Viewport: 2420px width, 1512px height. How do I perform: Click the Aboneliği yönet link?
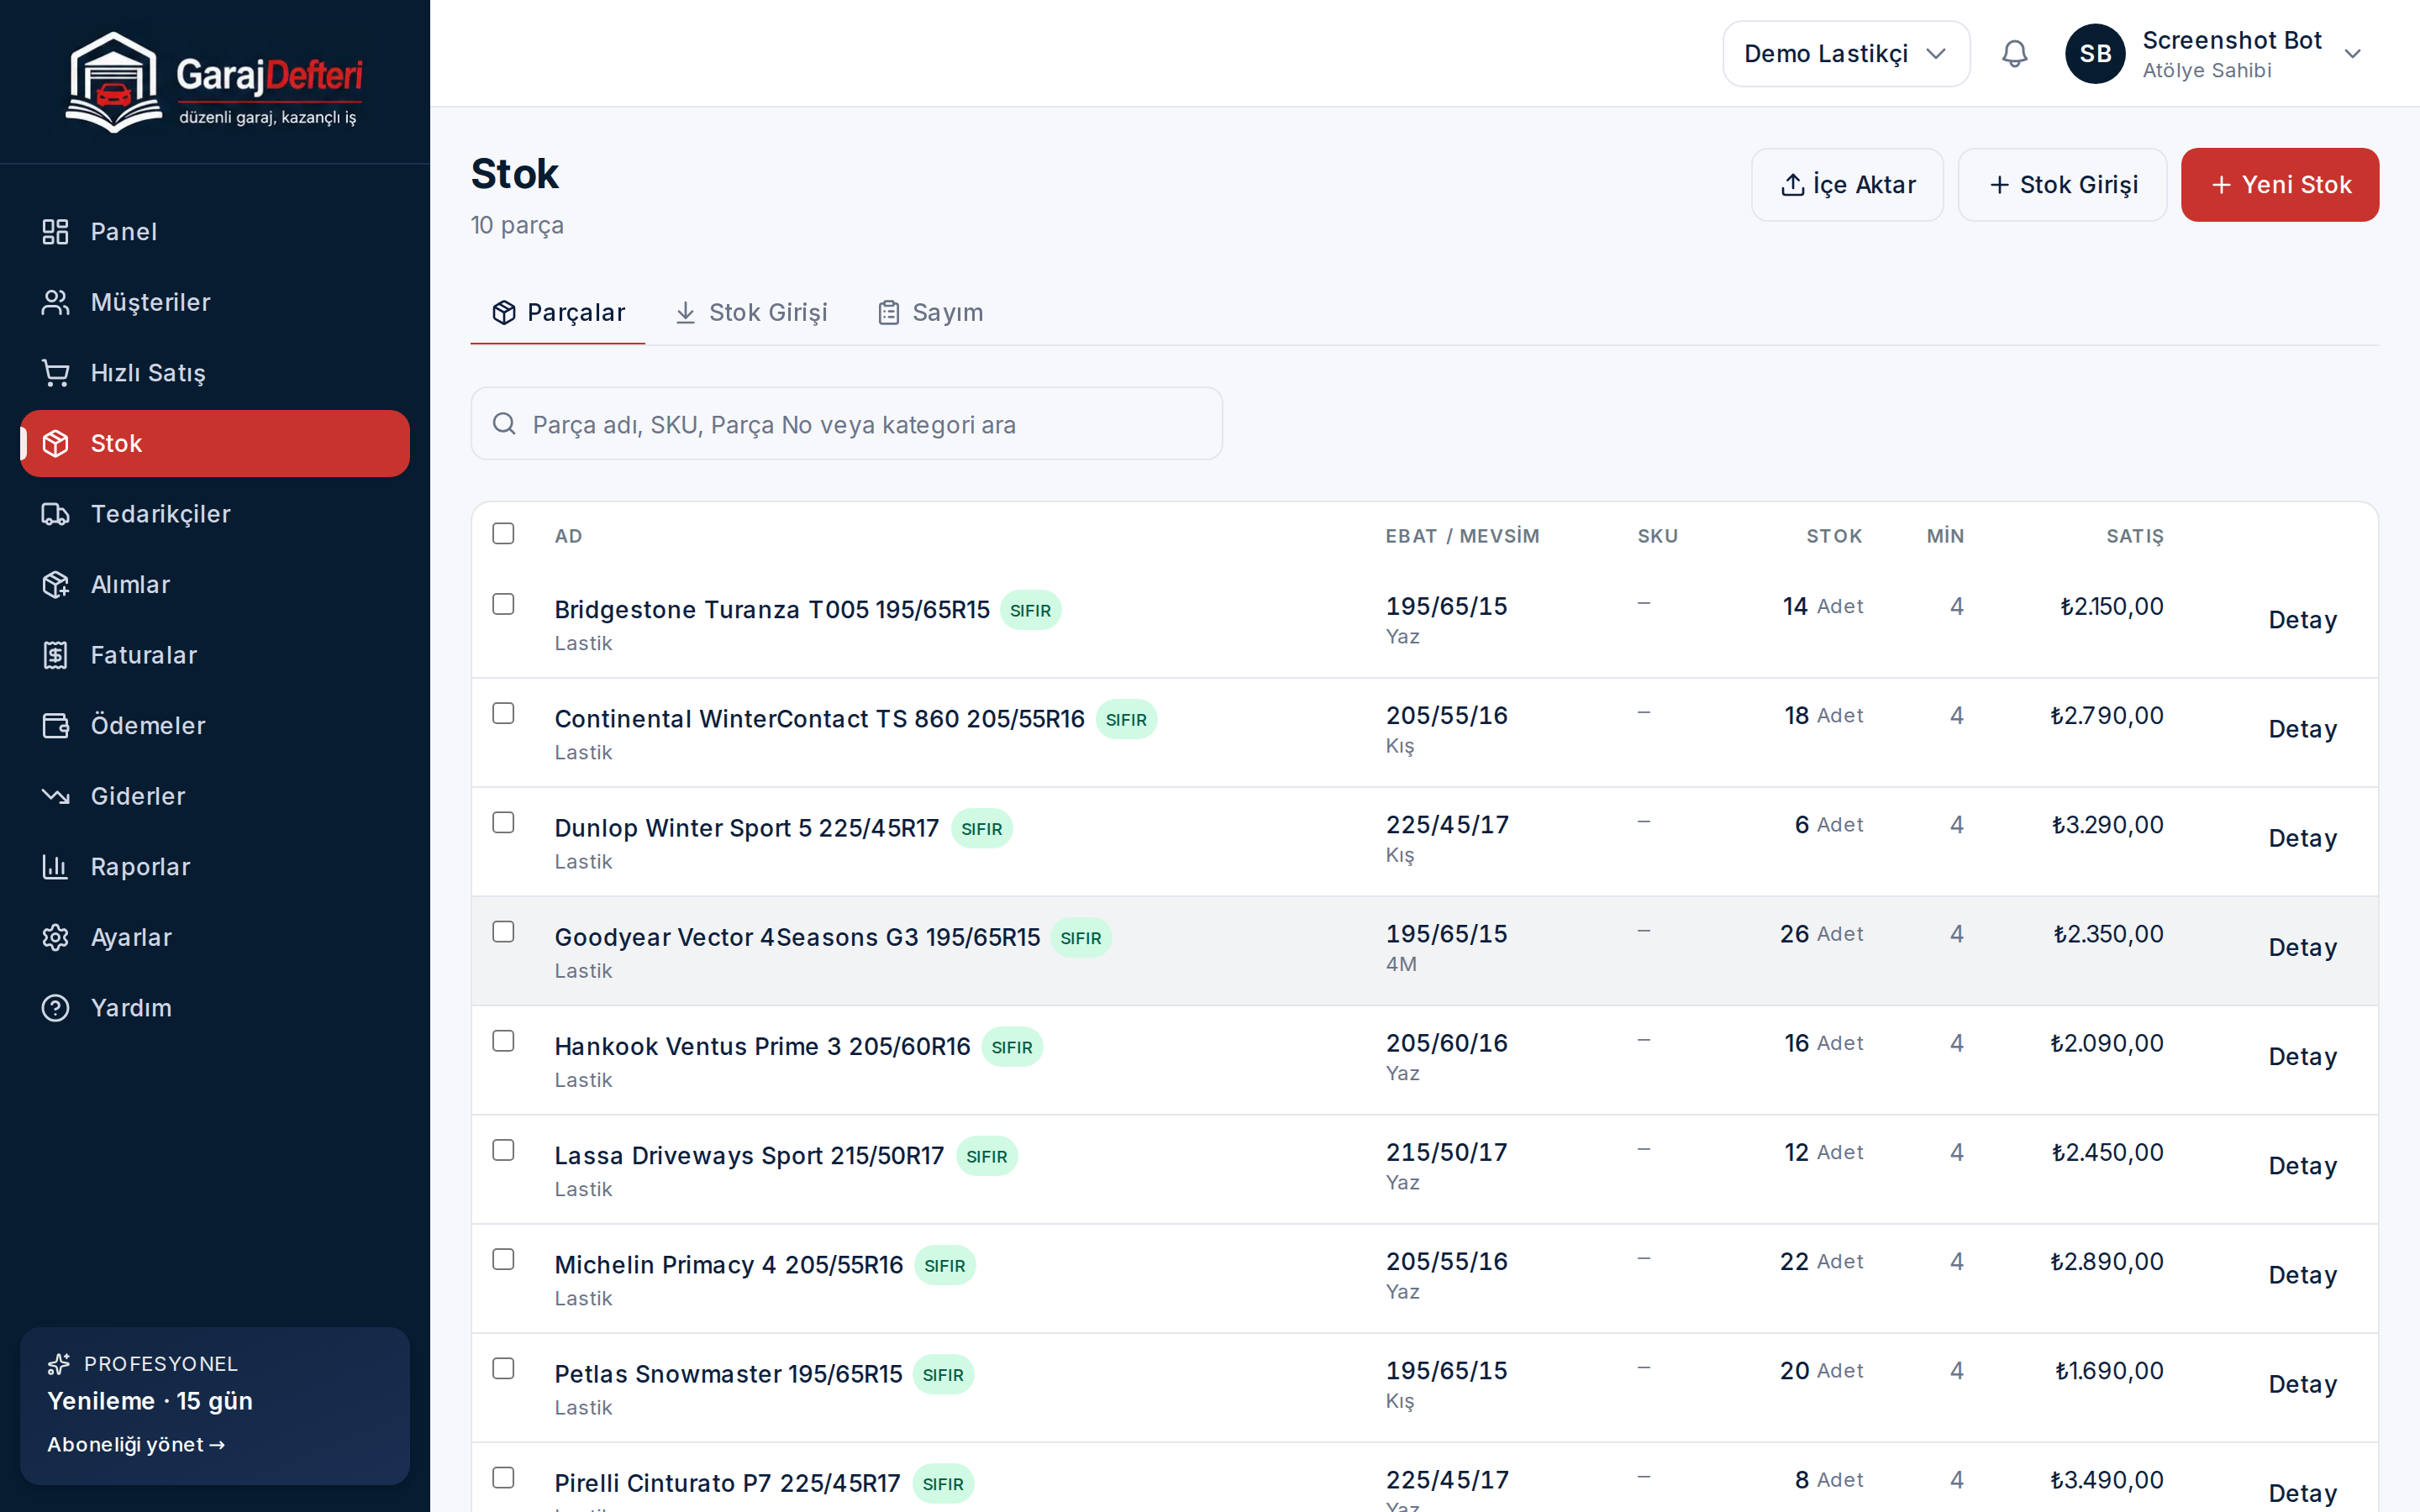pyautogui.click(x=136, y=1445)
